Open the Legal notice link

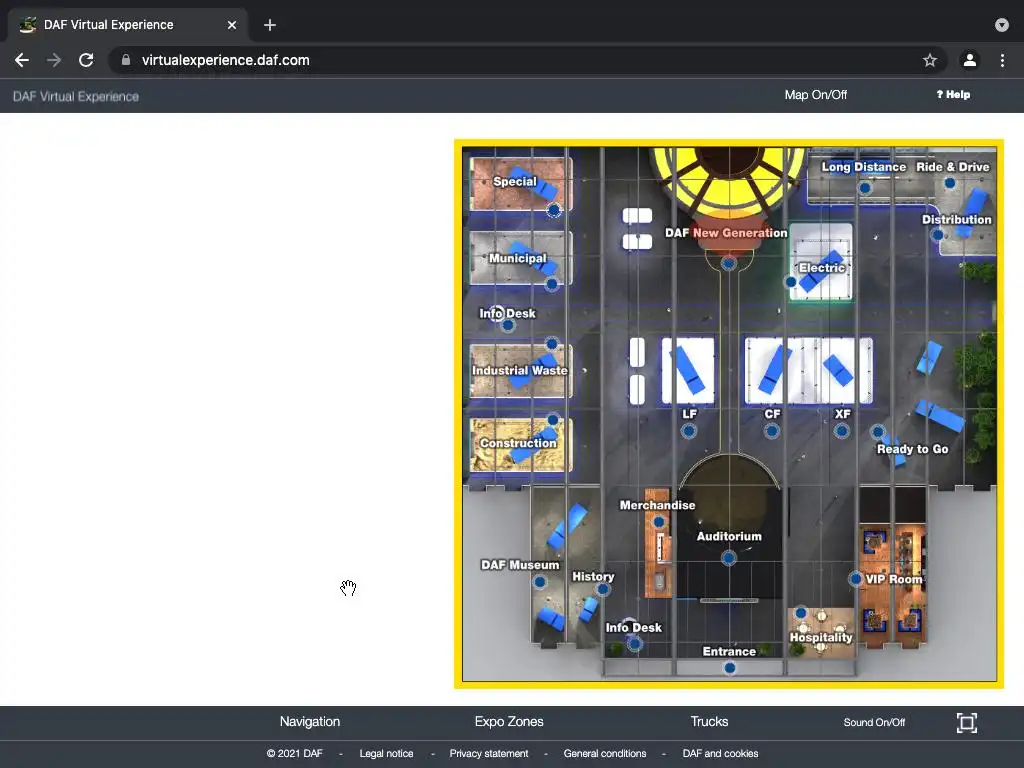386,754
